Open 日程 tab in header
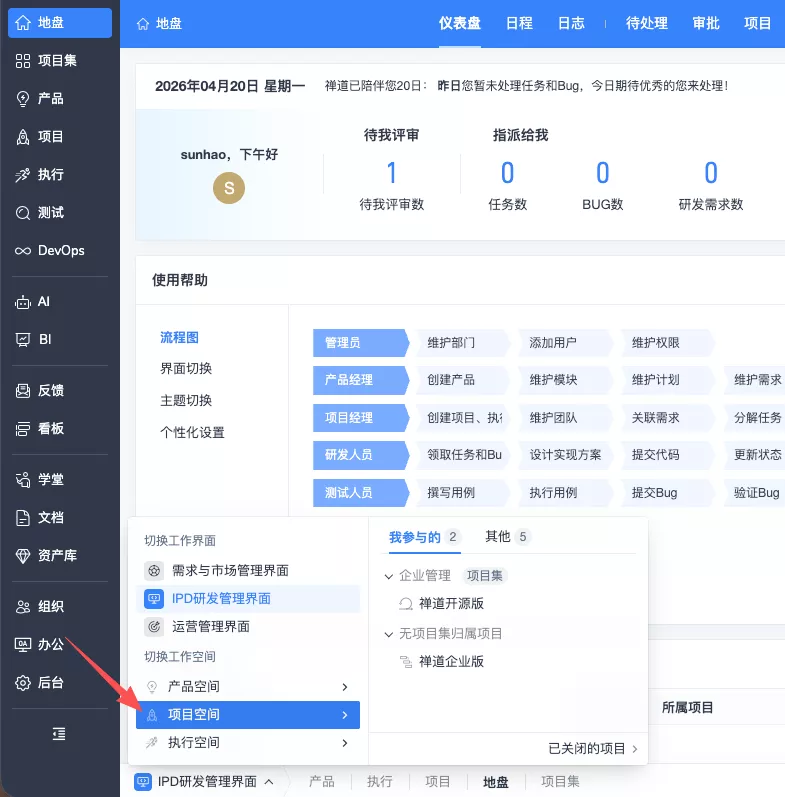 click(519, 23)
